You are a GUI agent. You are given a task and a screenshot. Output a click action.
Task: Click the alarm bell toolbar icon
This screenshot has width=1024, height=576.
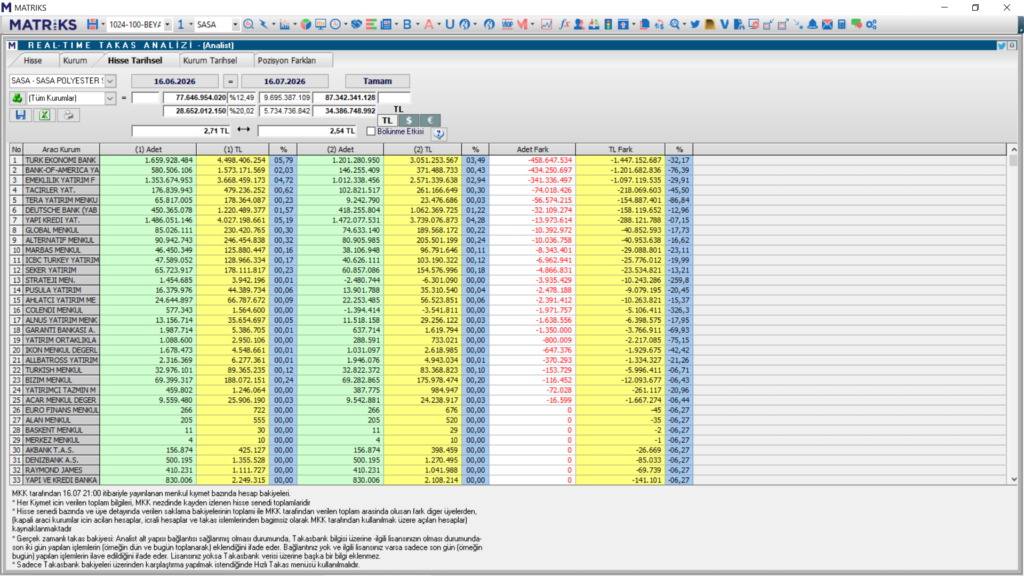point(812,24)
